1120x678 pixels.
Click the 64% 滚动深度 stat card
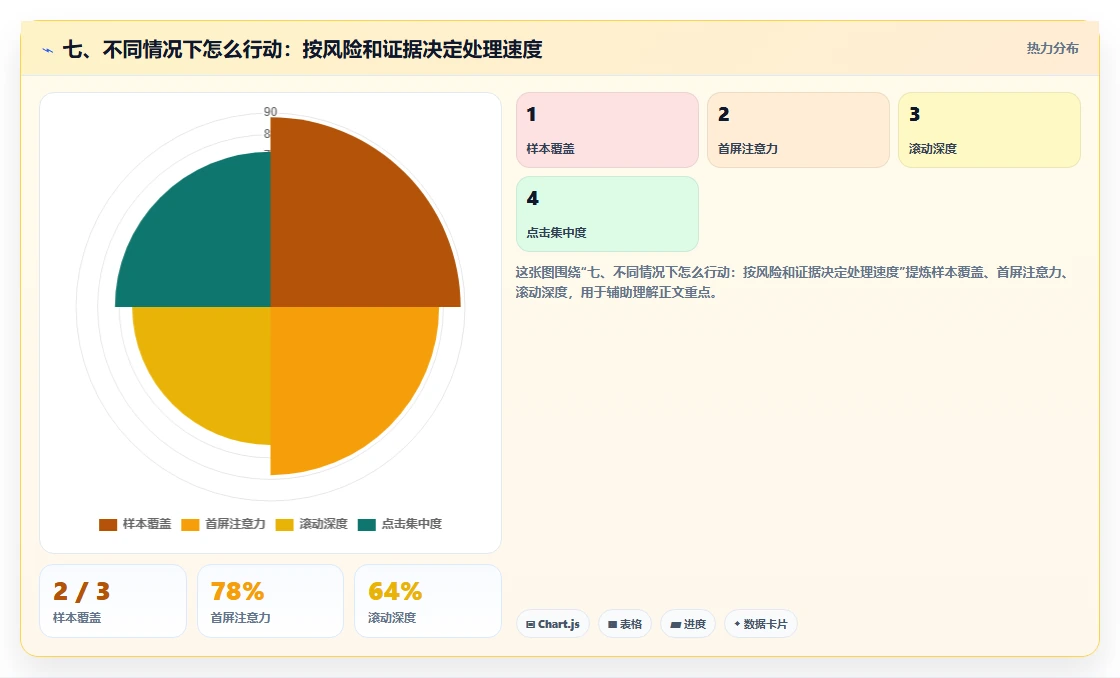428,601
